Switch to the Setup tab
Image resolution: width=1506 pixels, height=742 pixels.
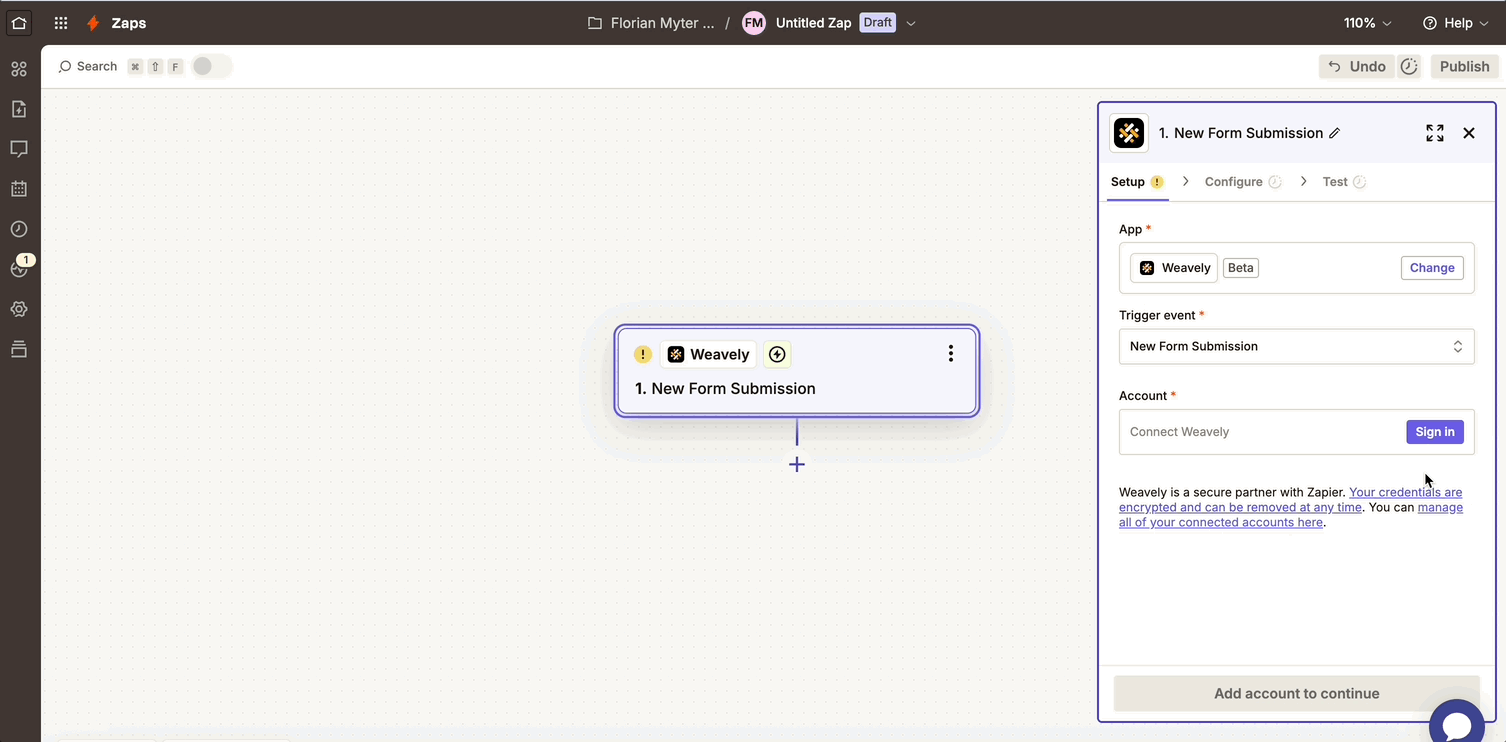pos(1137,182)
